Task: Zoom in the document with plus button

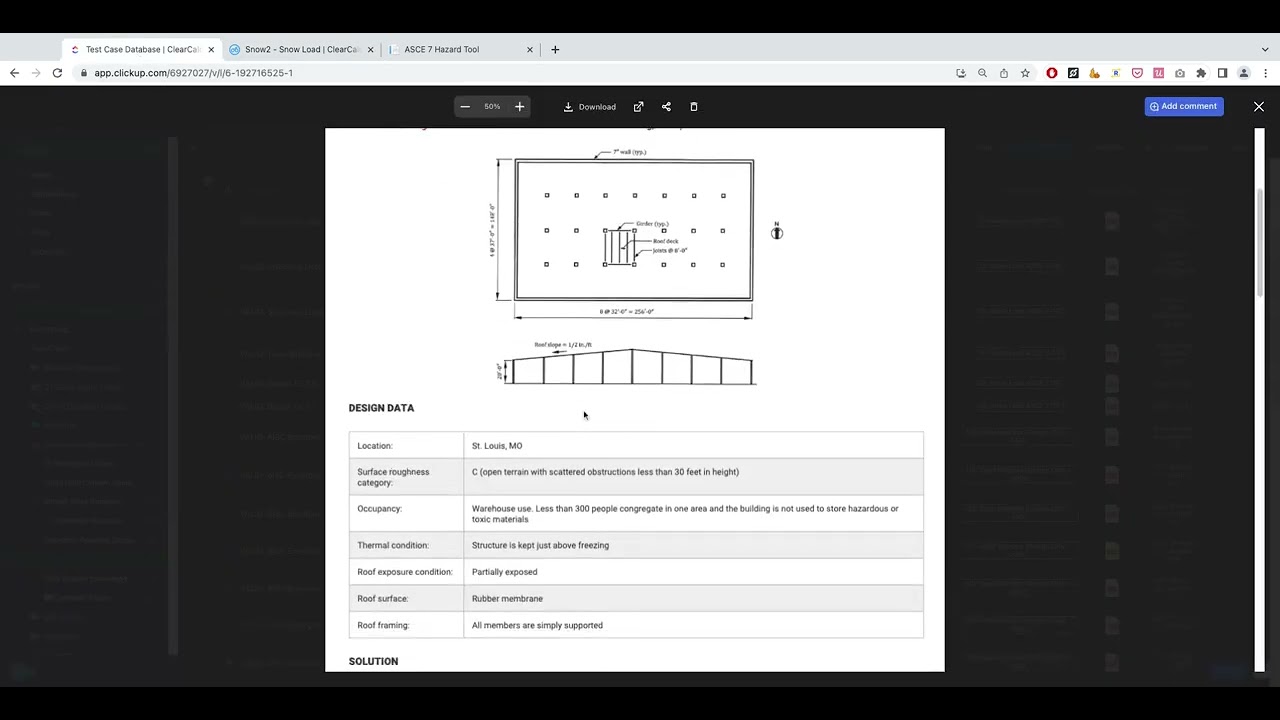Action: [519, 107]
